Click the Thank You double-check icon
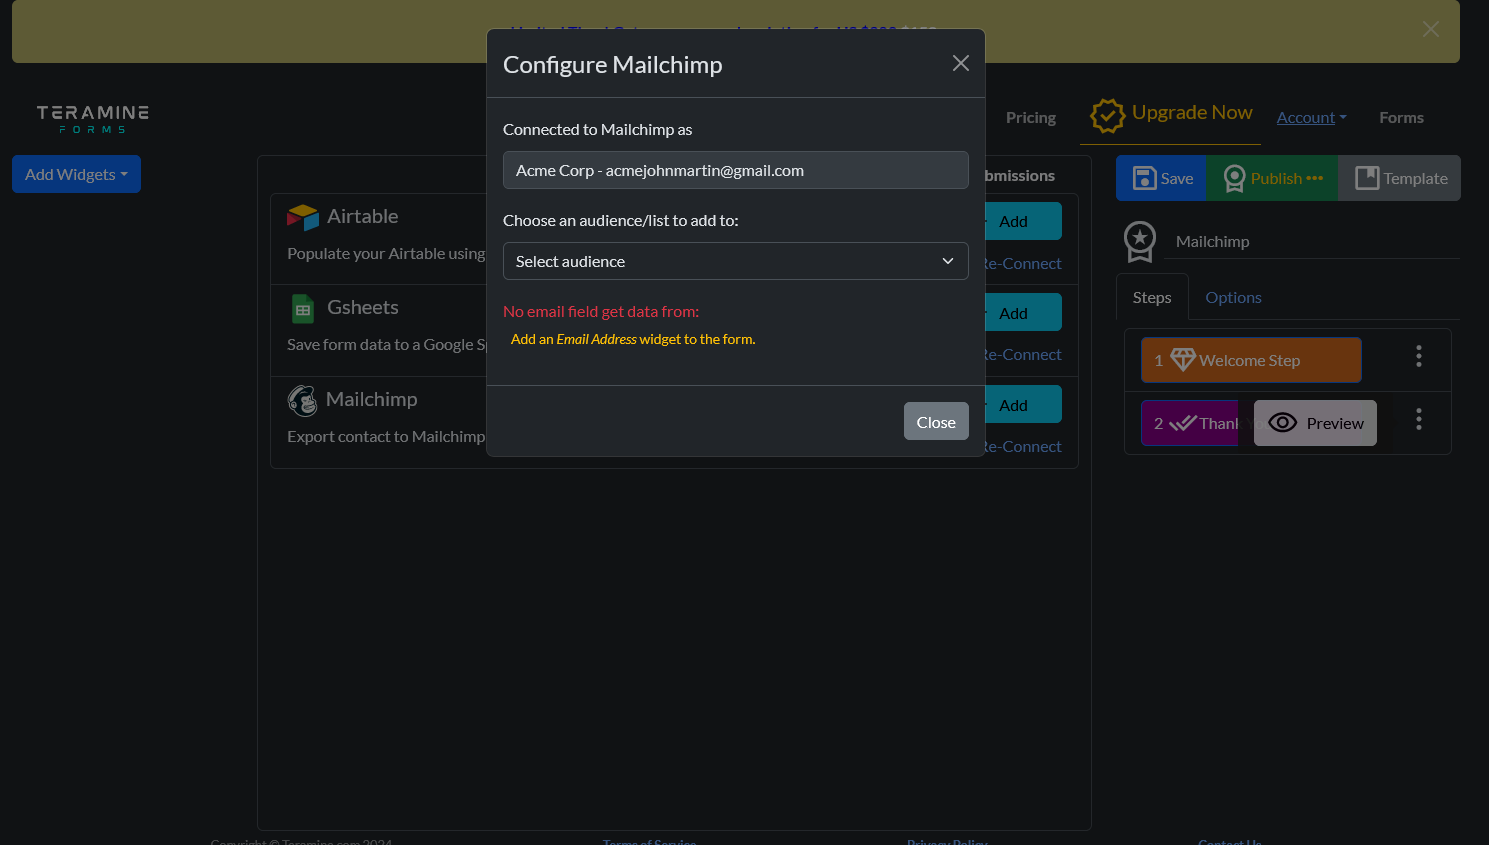This screenshot has width=1489, height=845. click(1183, 423)
